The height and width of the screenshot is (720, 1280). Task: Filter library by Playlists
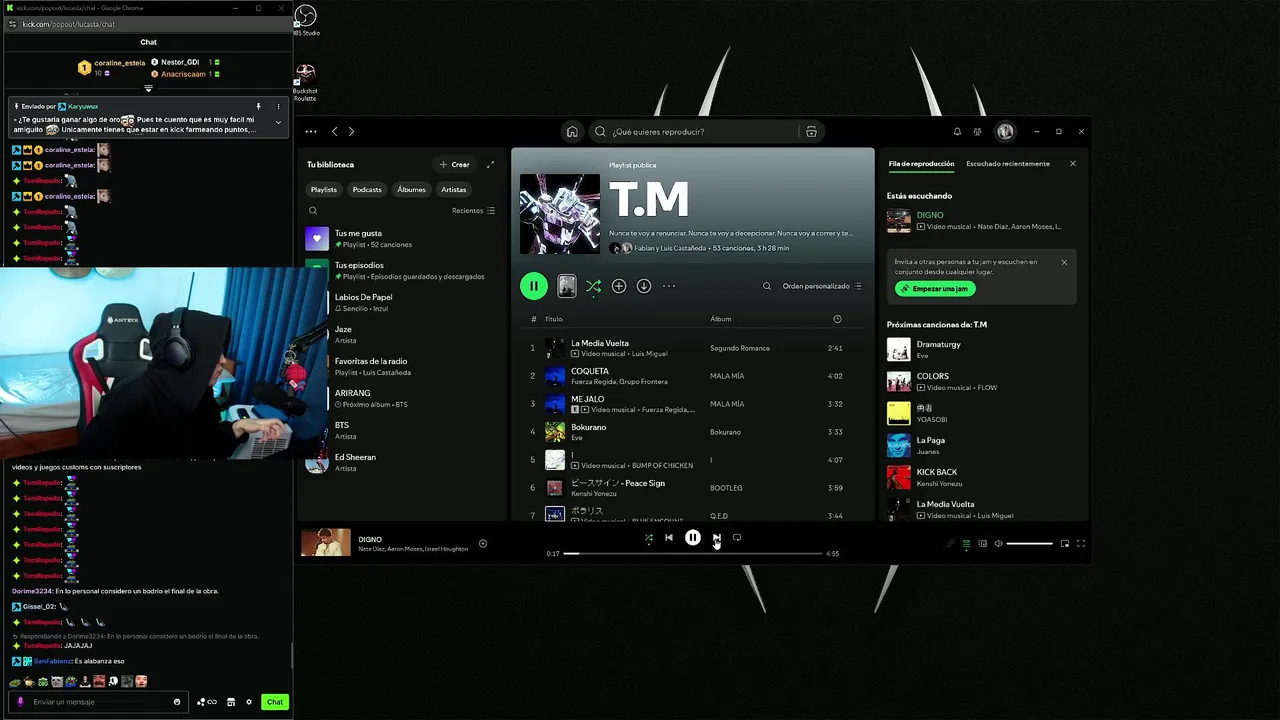323,189
